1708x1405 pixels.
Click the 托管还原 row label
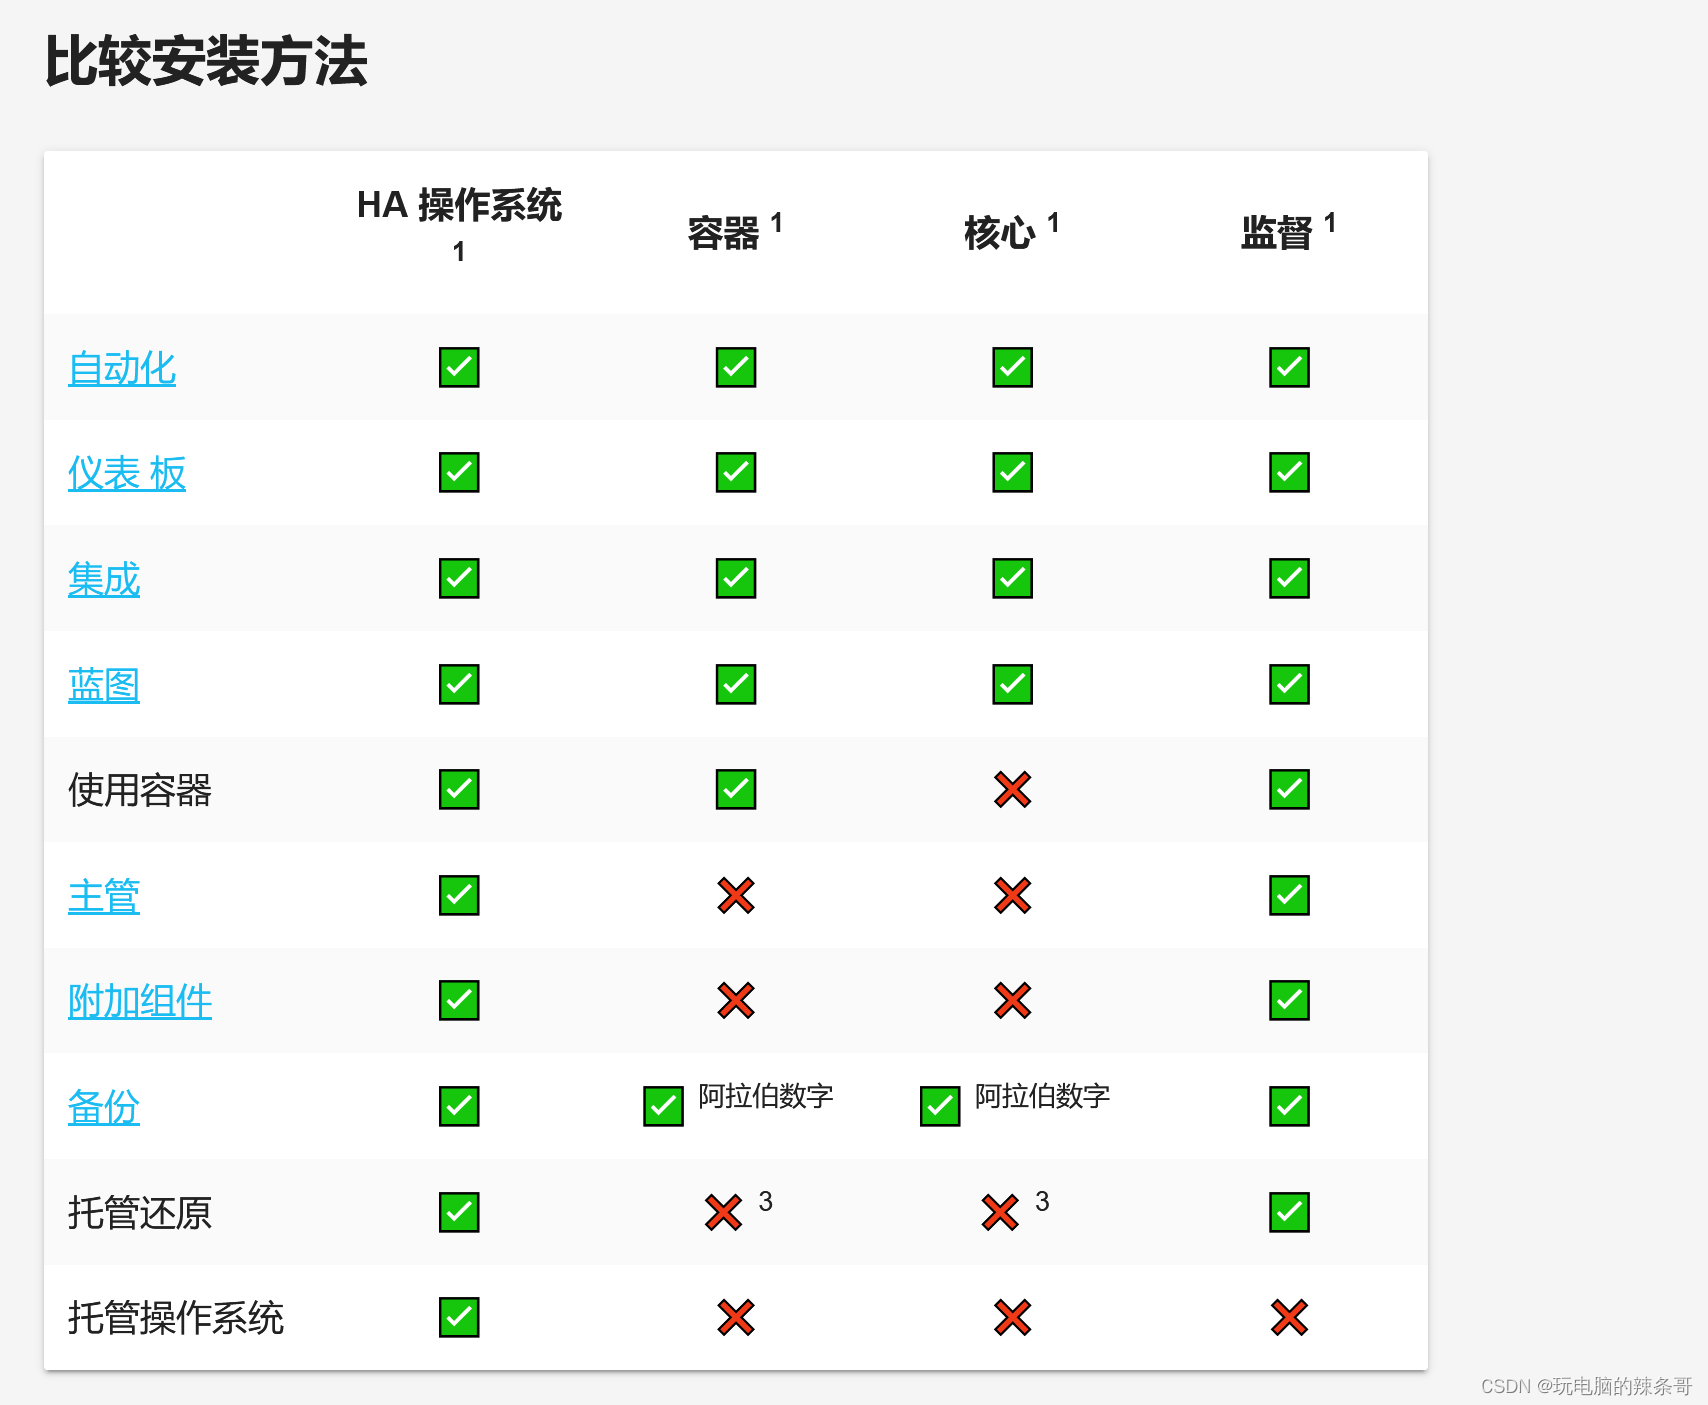click(140, 1213)
